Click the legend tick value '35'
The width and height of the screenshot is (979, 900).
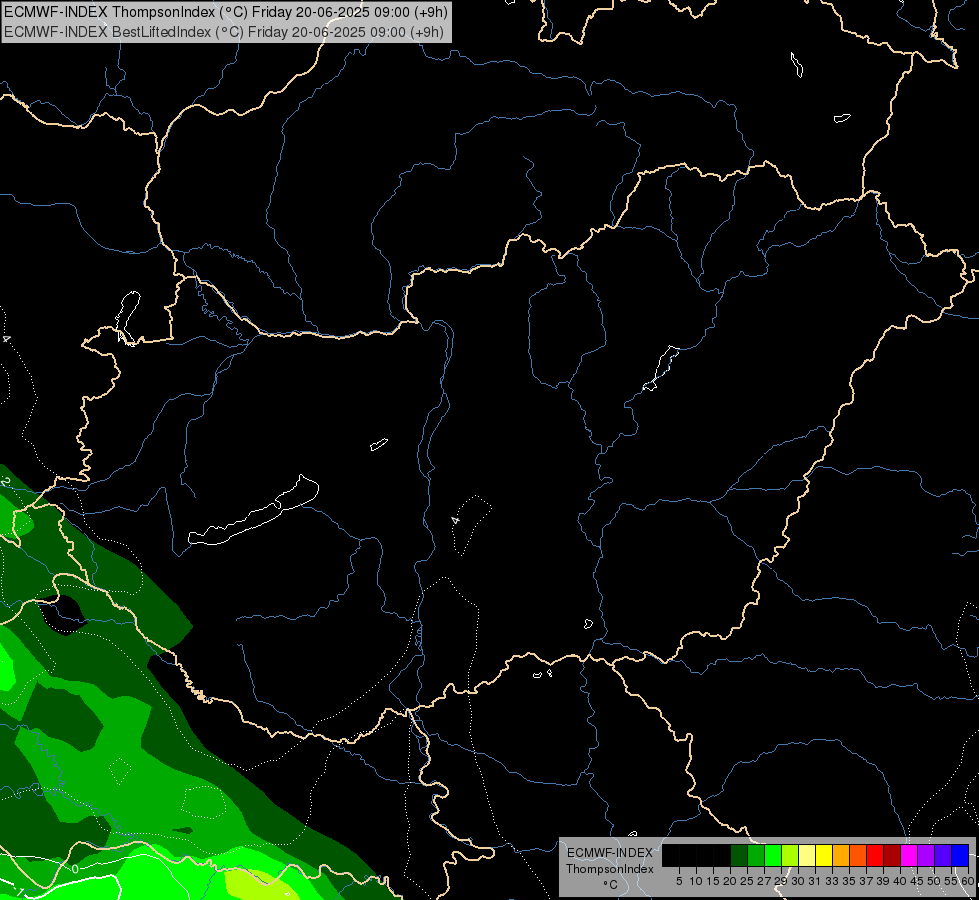(849, 881)
